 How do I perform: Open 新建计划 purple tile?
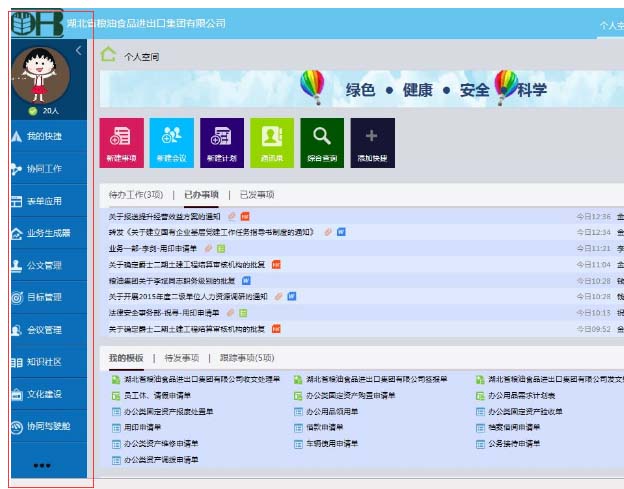(x=222, y=143)
